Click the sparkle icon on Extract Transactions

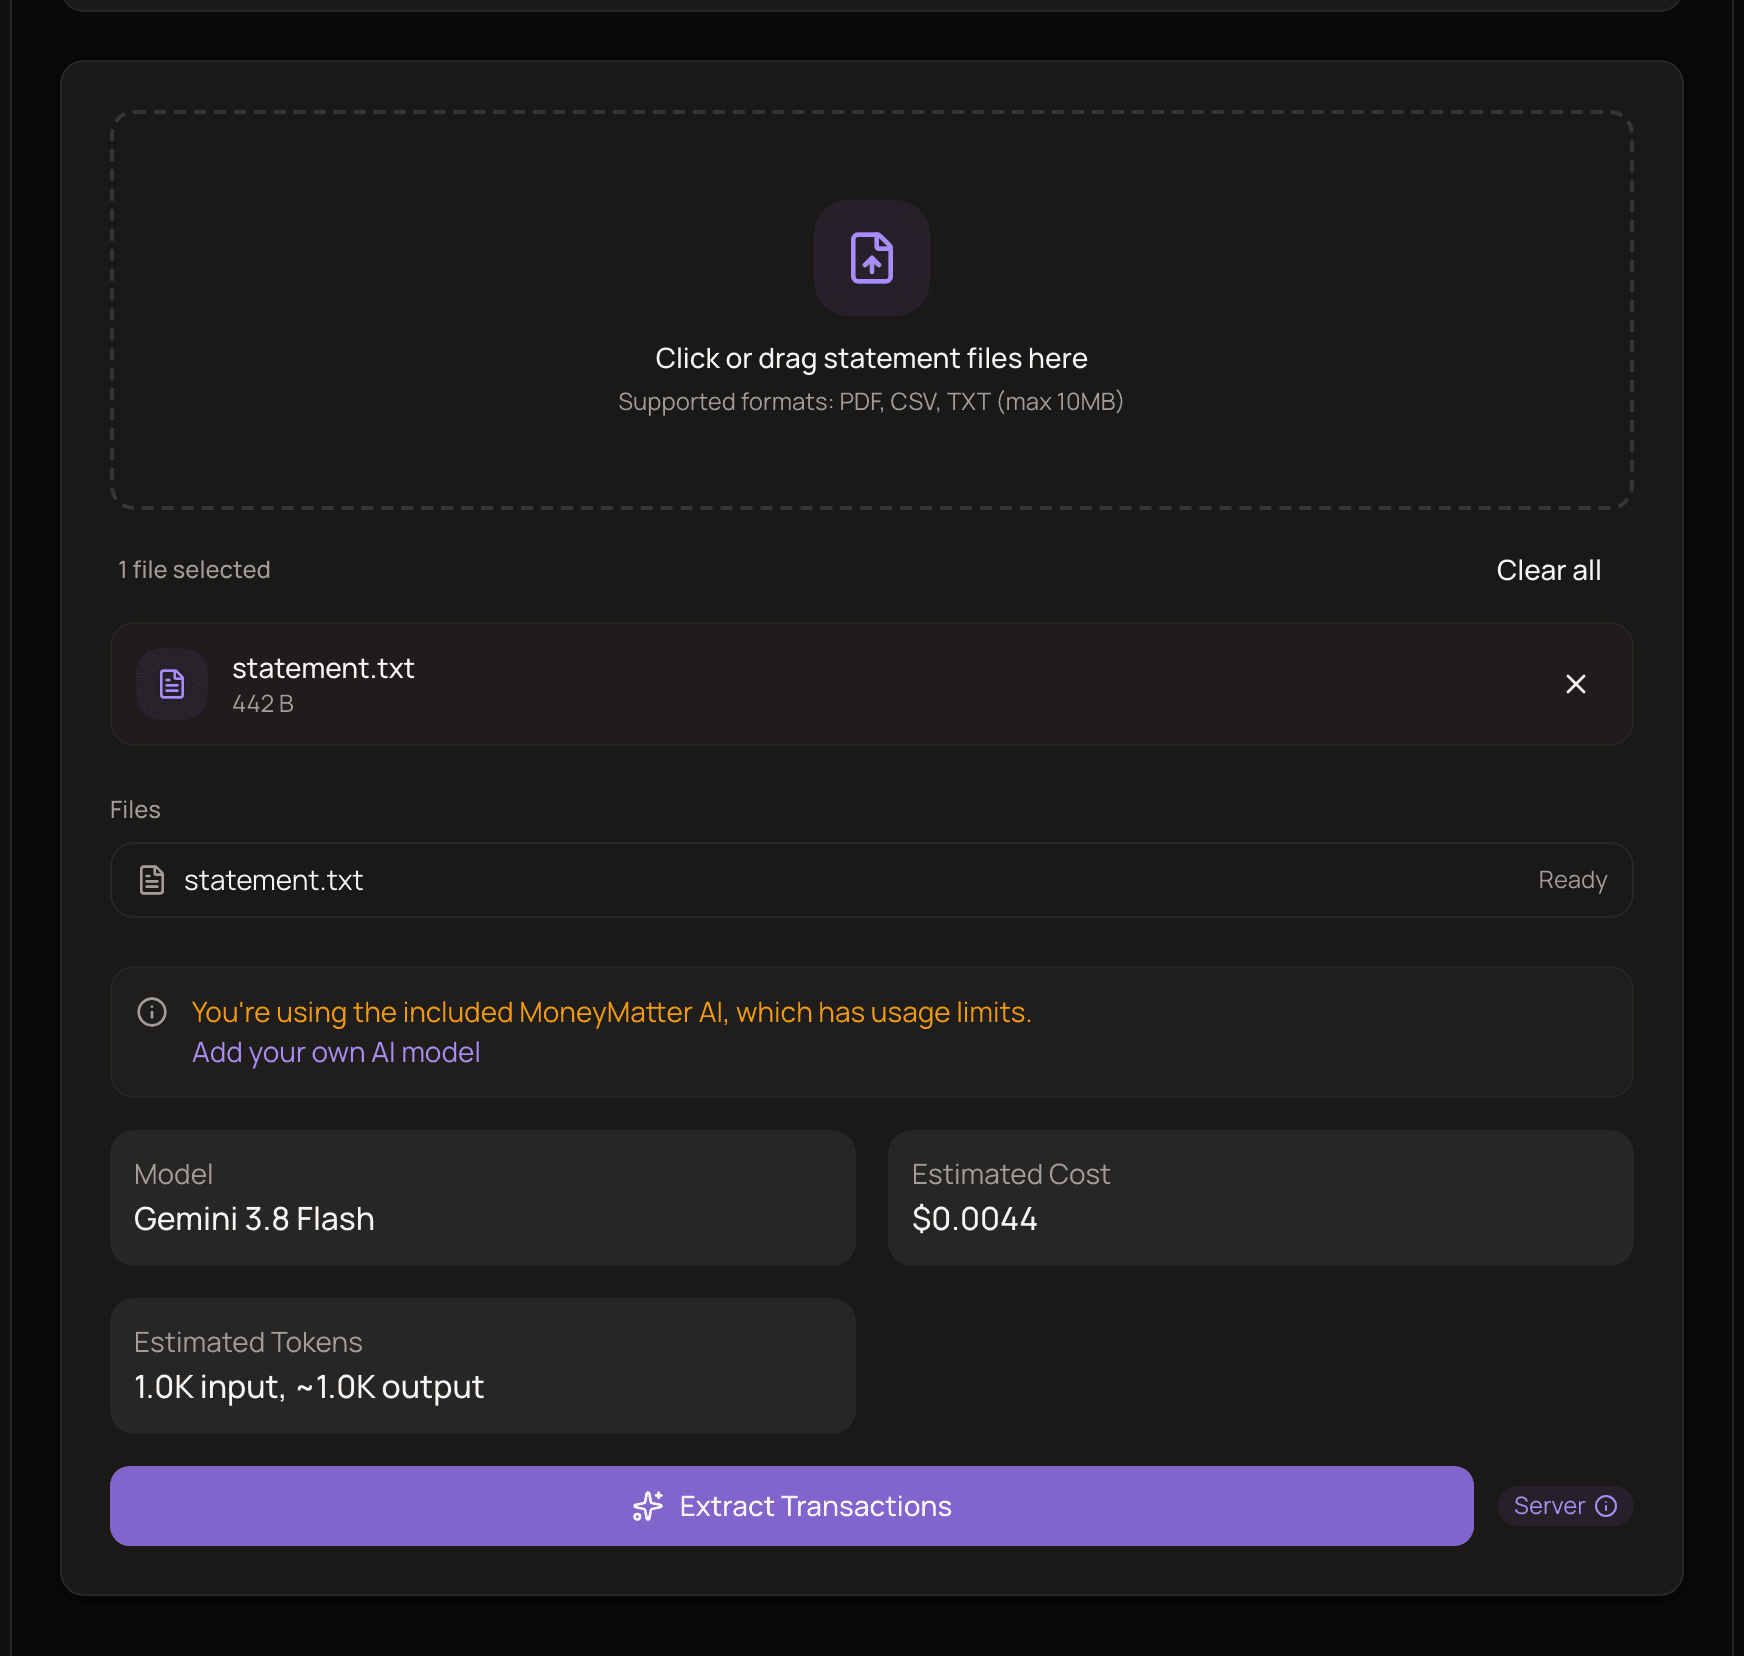click(648, 1506)
